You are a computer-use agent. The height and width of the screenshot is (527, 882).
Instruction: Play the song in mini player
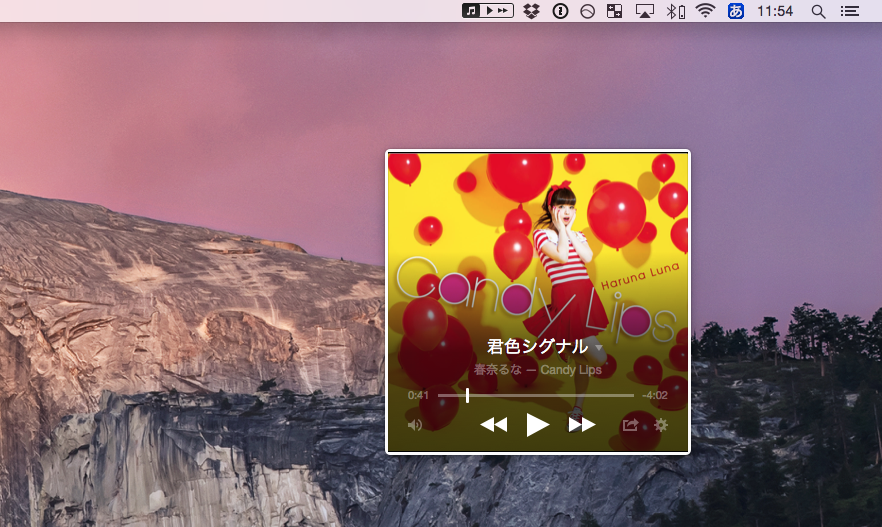click(537, 425)
